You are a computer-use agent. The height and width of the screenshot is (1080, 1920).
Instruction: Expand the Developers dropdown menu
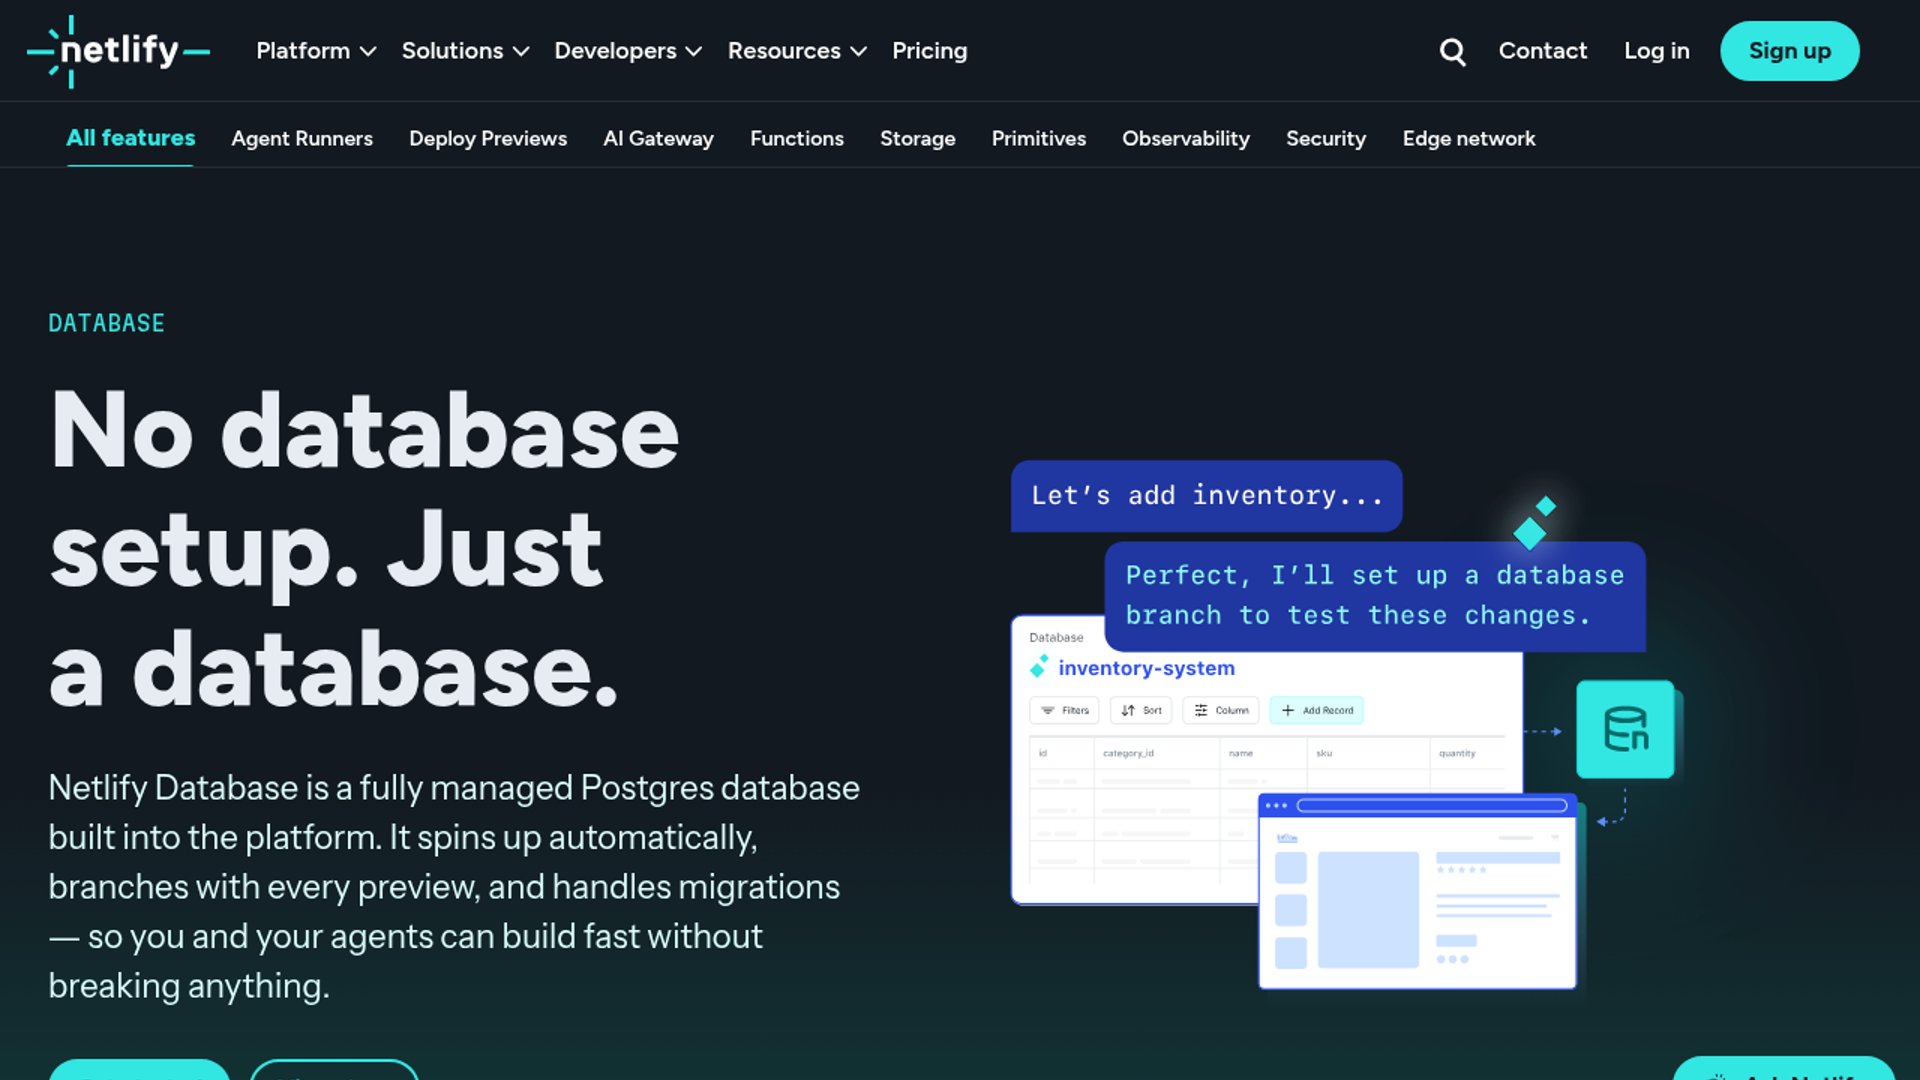pos(628,51)
